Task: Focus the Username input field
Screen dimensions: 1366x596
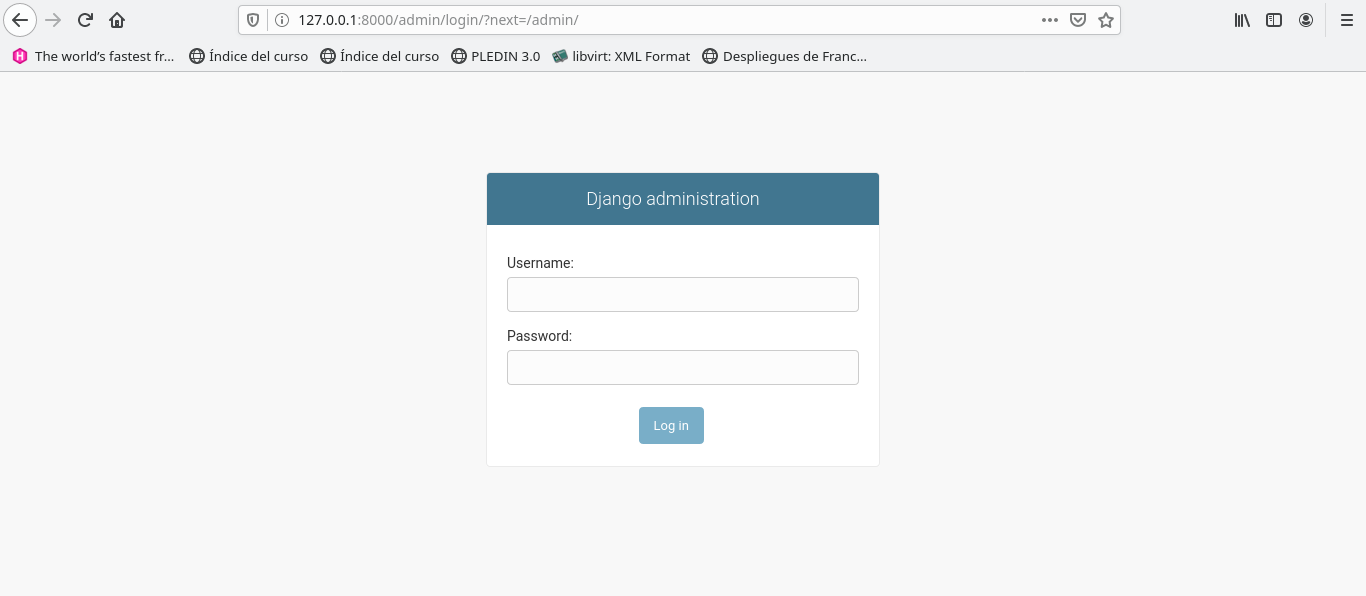Action: (x=683, y=294)
